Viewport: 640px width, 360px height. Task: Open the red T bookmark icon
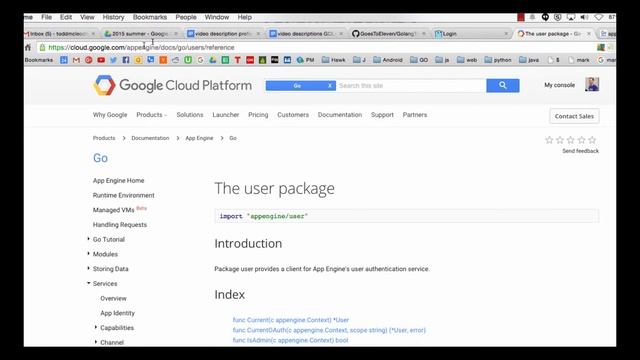click(238, 60)
